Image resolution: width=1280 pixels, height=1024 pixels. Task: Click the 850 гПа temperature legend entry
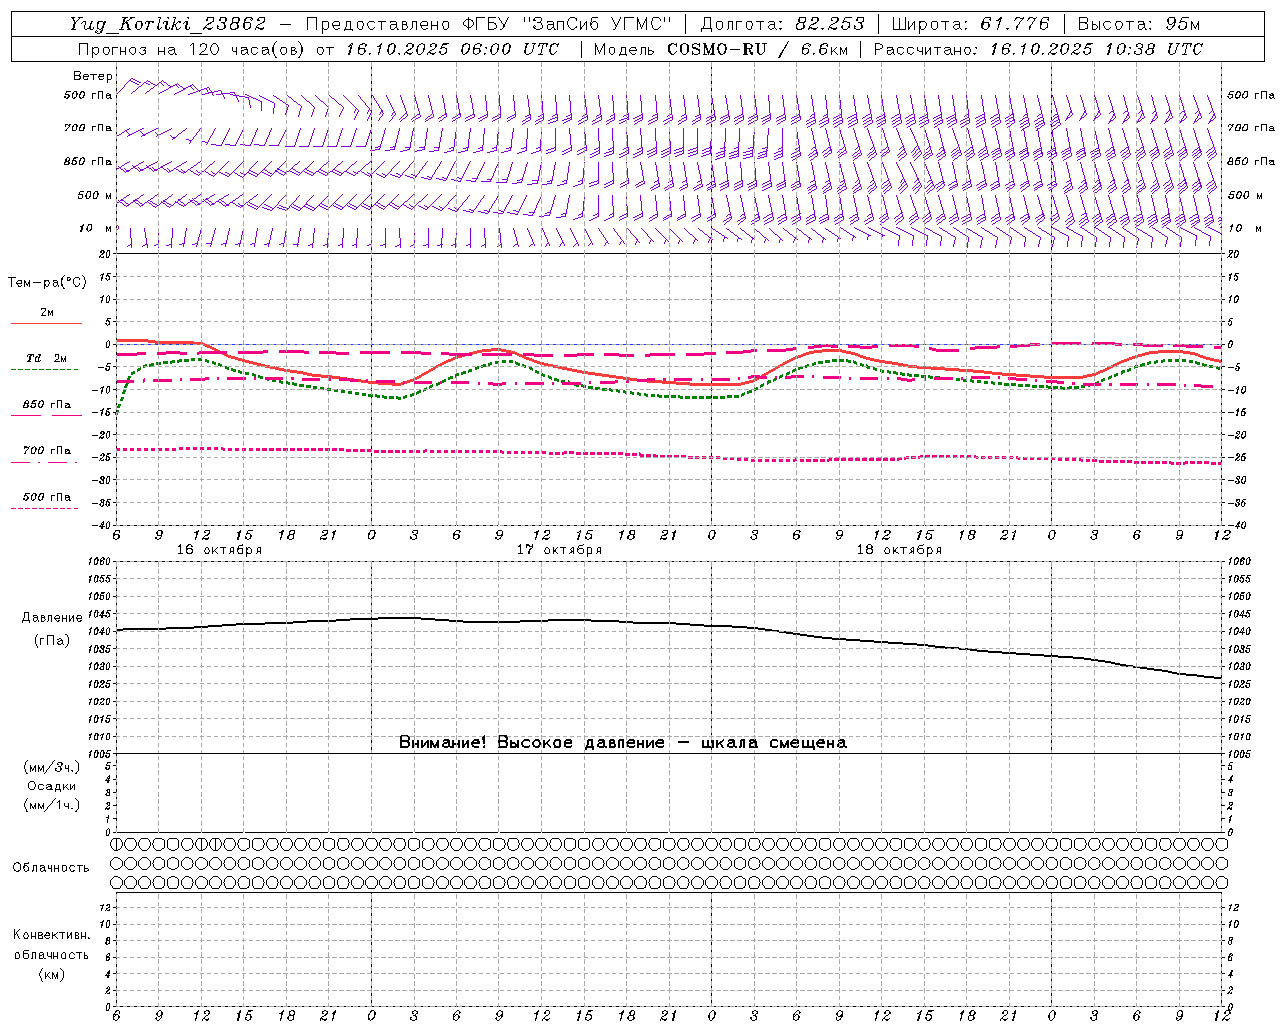47,405
